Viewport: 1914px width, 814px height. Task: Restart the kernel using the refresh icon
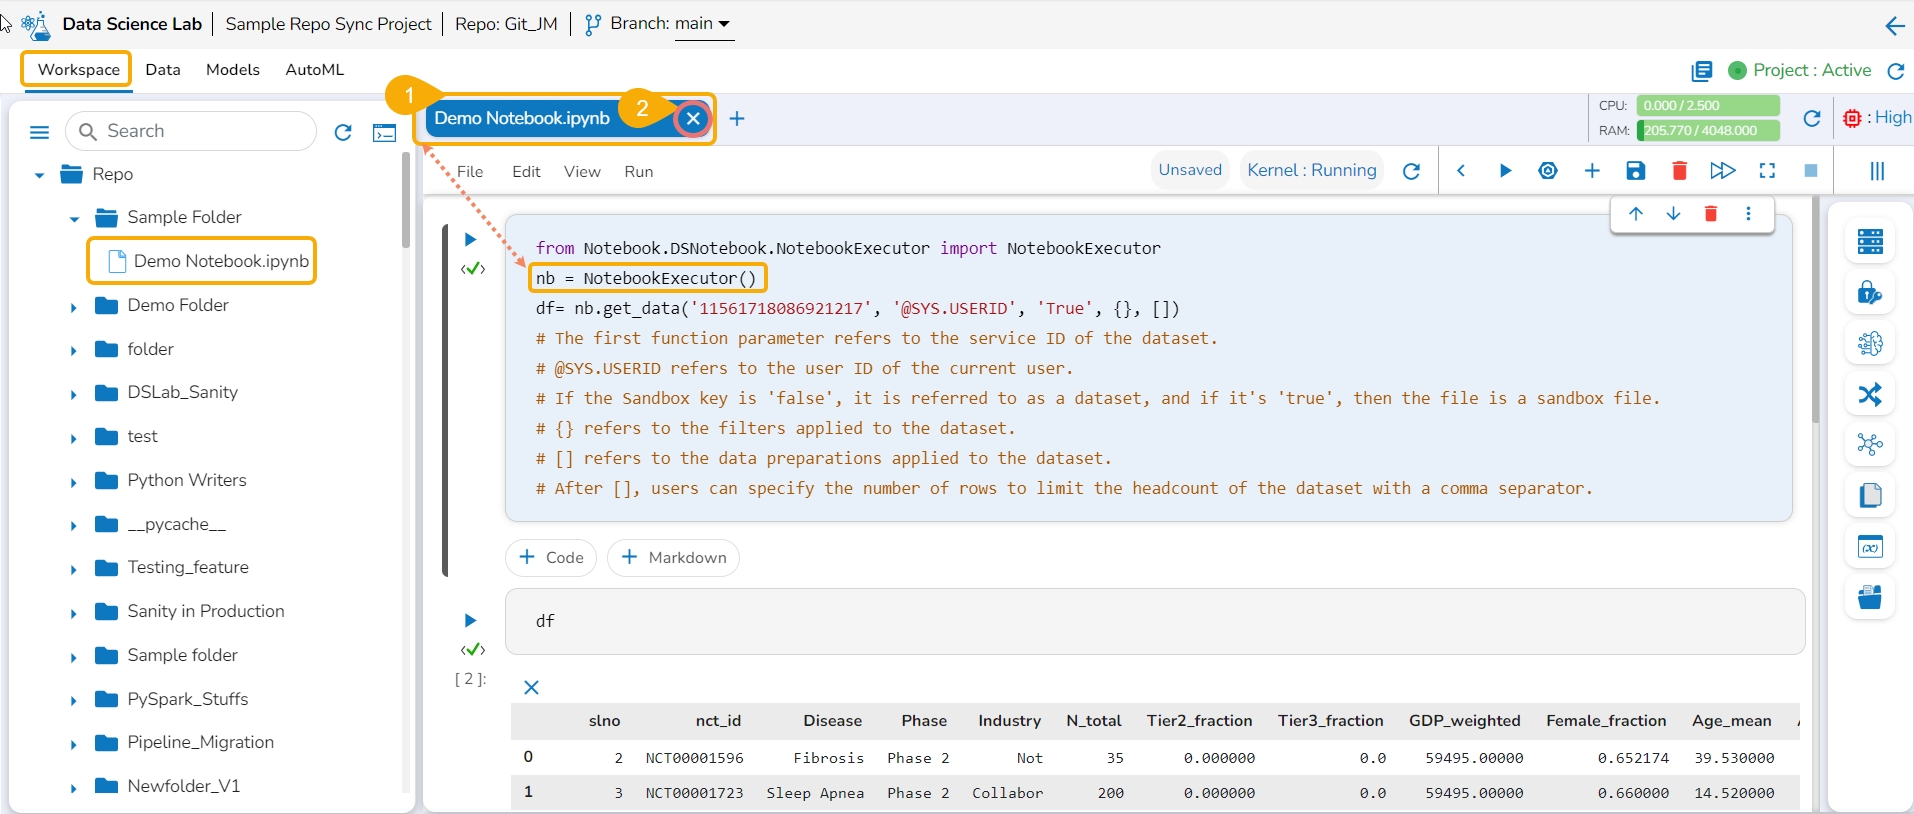[1411, 171]
